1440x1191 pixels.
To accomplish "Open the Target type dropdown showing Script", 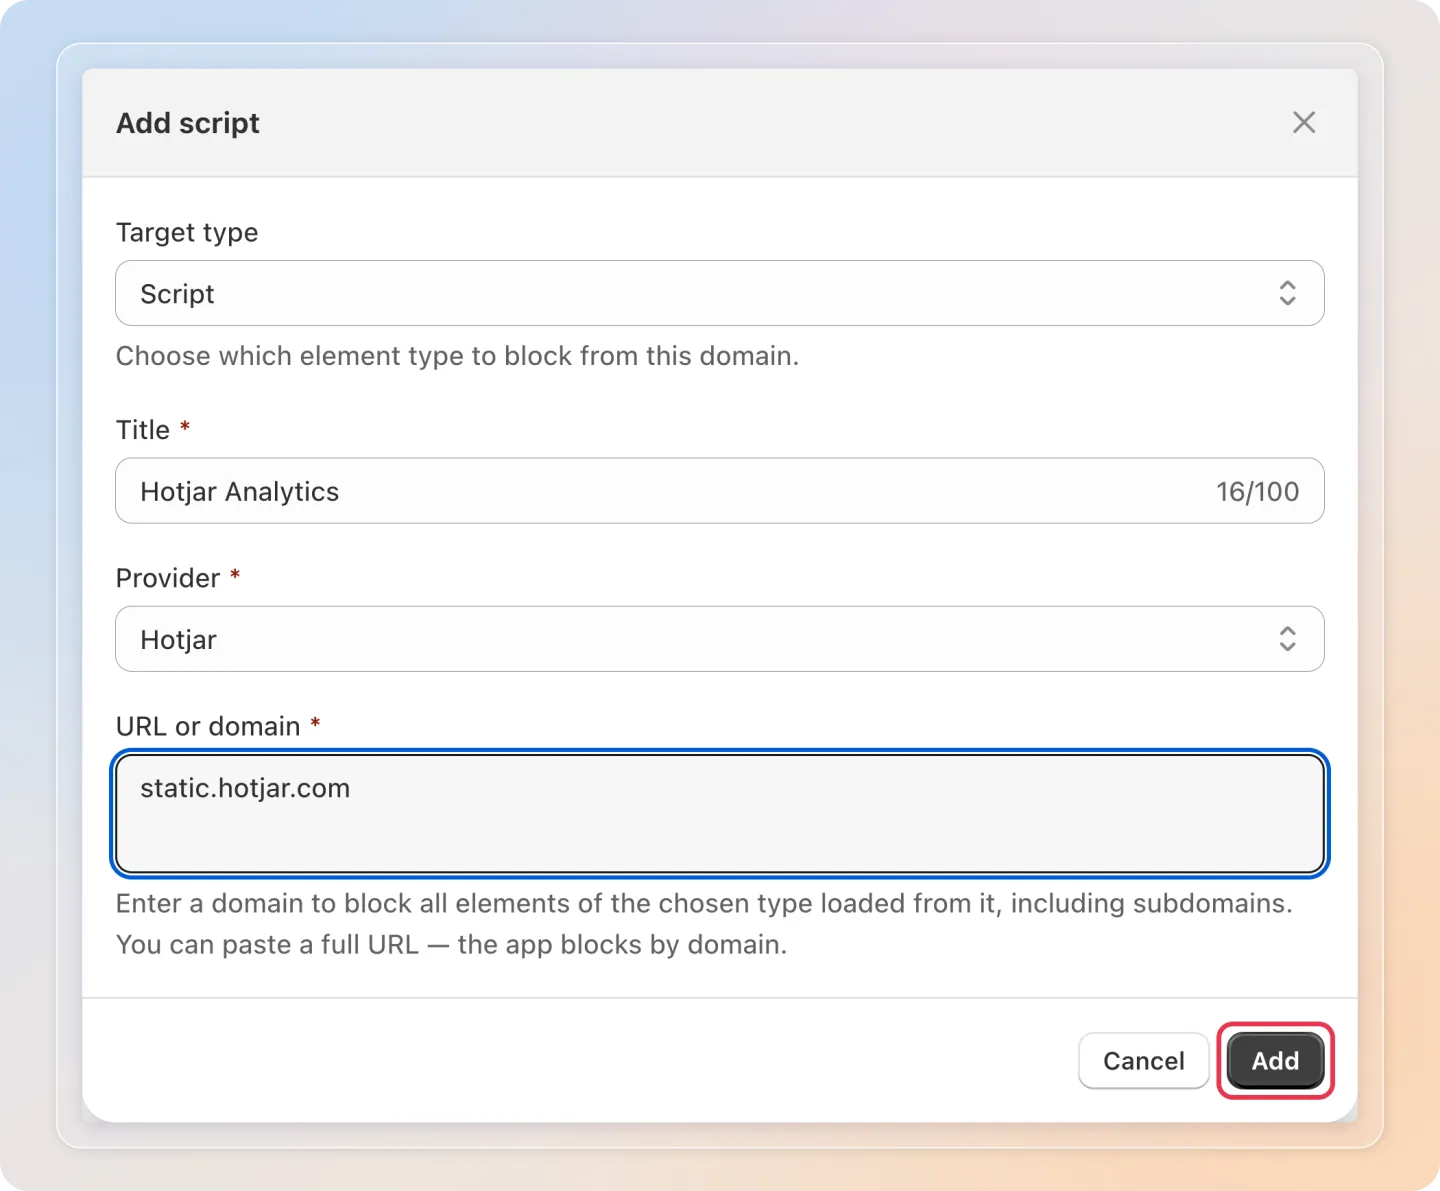I will point(720,293).
